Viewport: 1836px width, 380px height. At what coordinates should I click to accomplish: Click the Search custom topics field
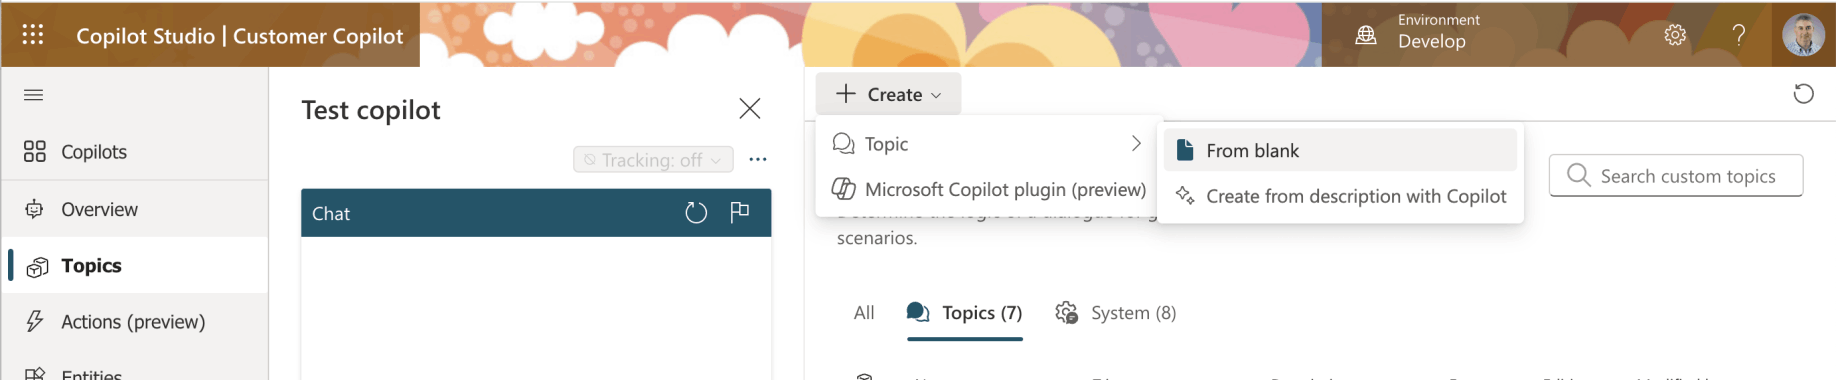[x=1676, y=176]
